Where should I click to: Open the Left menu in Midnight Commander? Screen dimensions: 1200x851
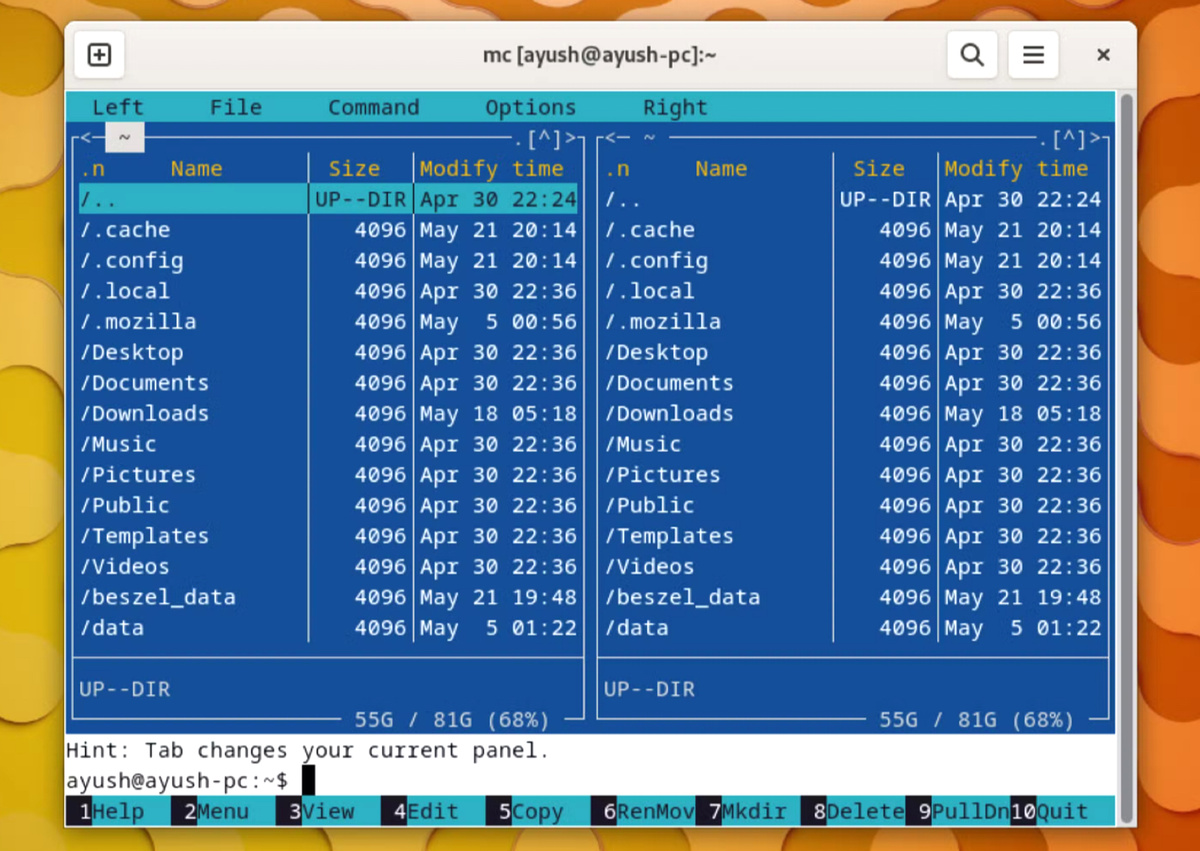pyautogui.click(x=118, y=107)
